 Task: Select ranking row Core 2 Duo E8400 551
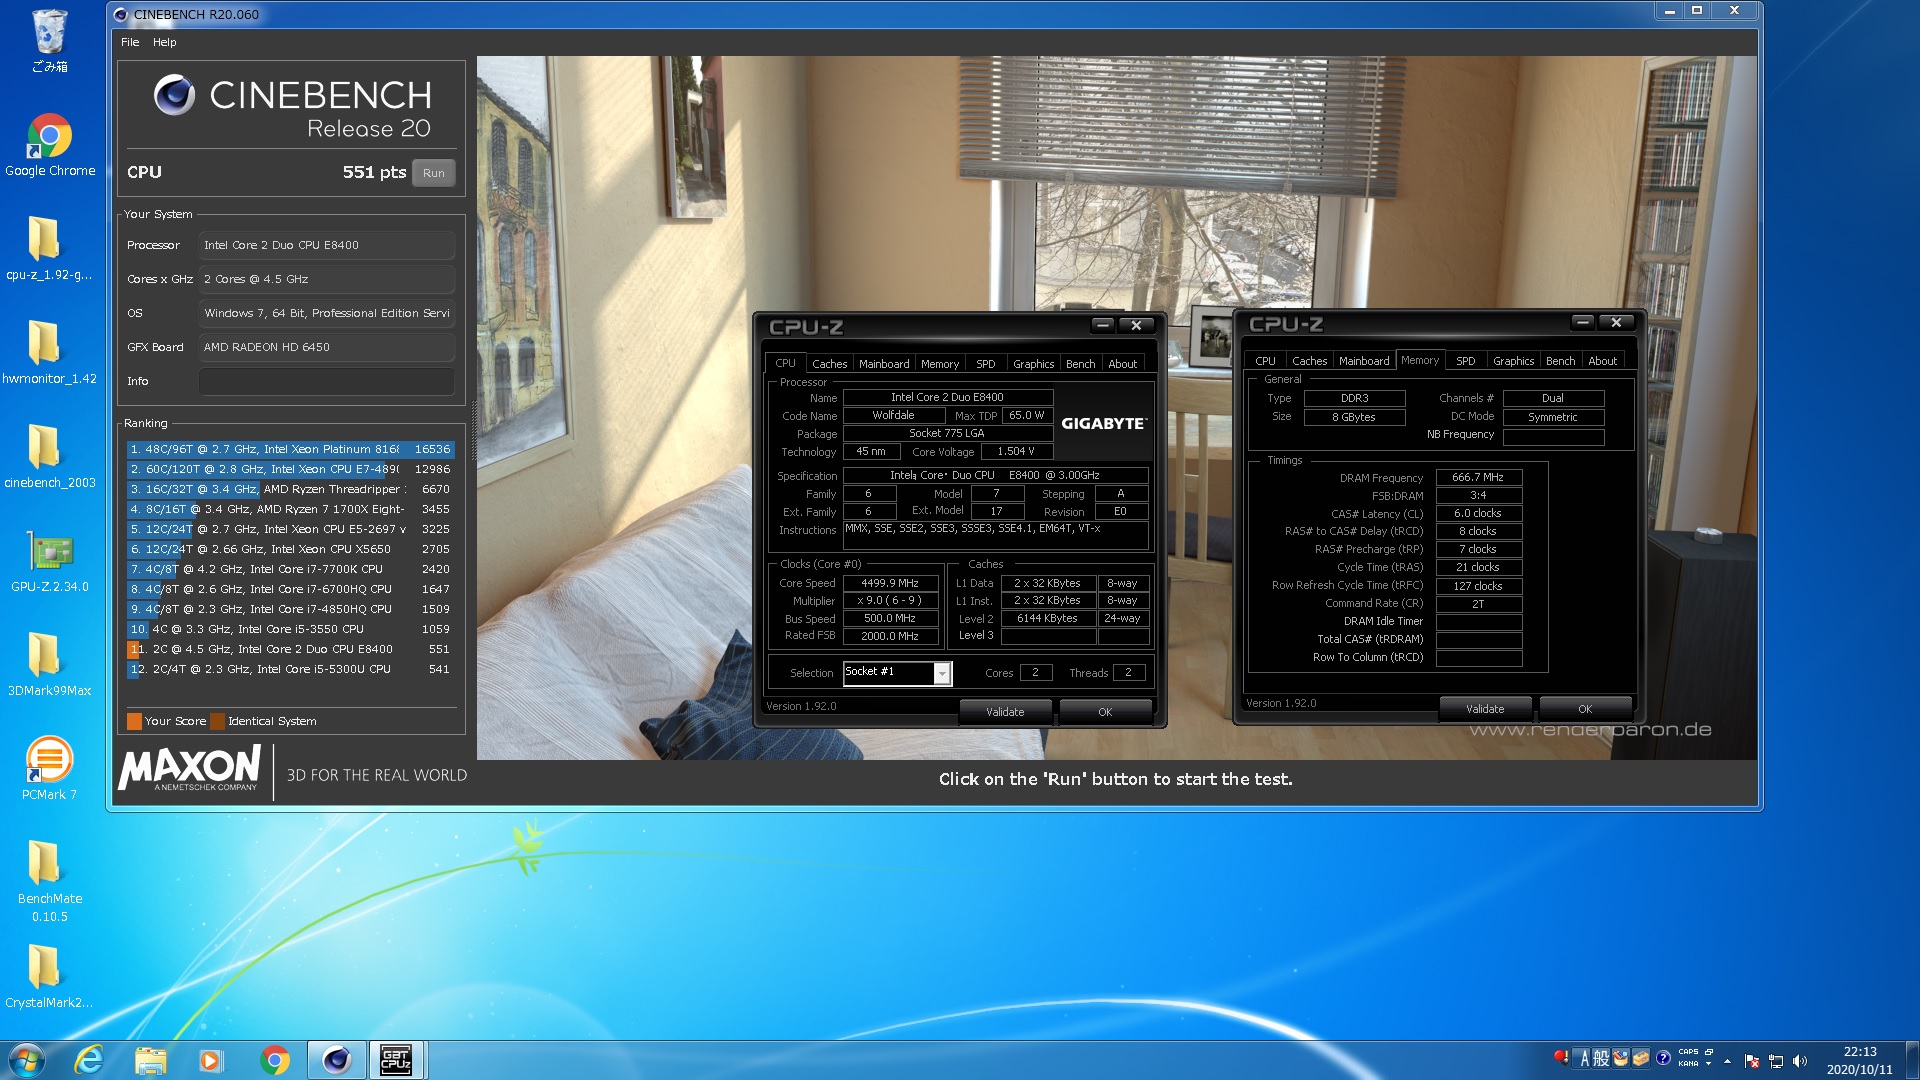(290, 650)
